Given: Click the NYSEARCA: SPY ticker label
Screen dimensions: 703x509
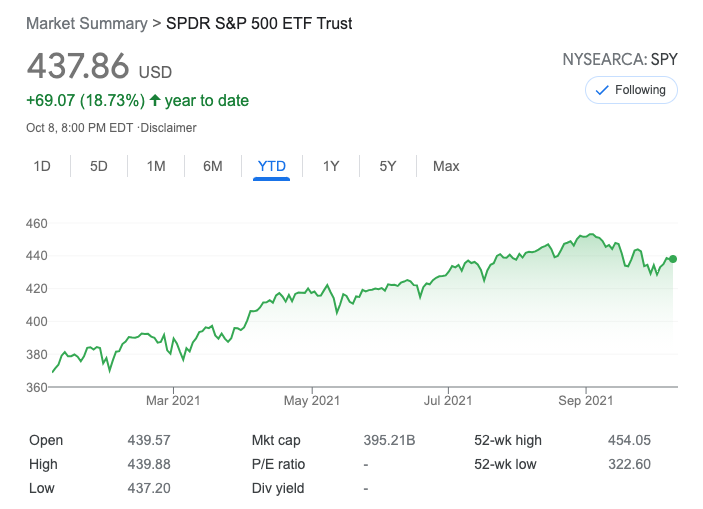Looking at the screenshot, I should click(620, 59).
